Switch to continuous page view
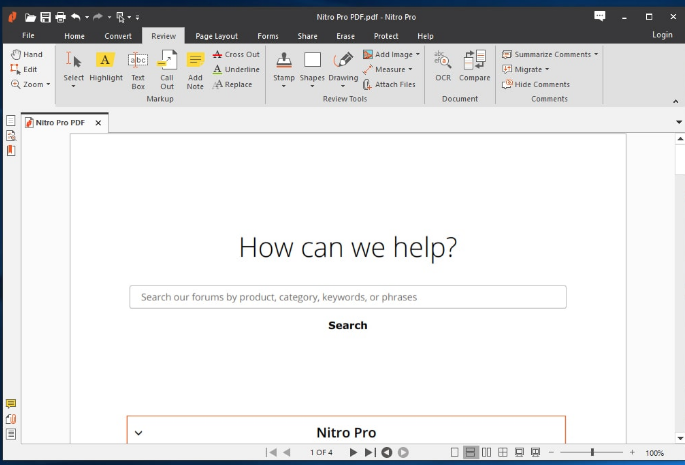Viewport: 685px width, 465px height. pos(470,452)
